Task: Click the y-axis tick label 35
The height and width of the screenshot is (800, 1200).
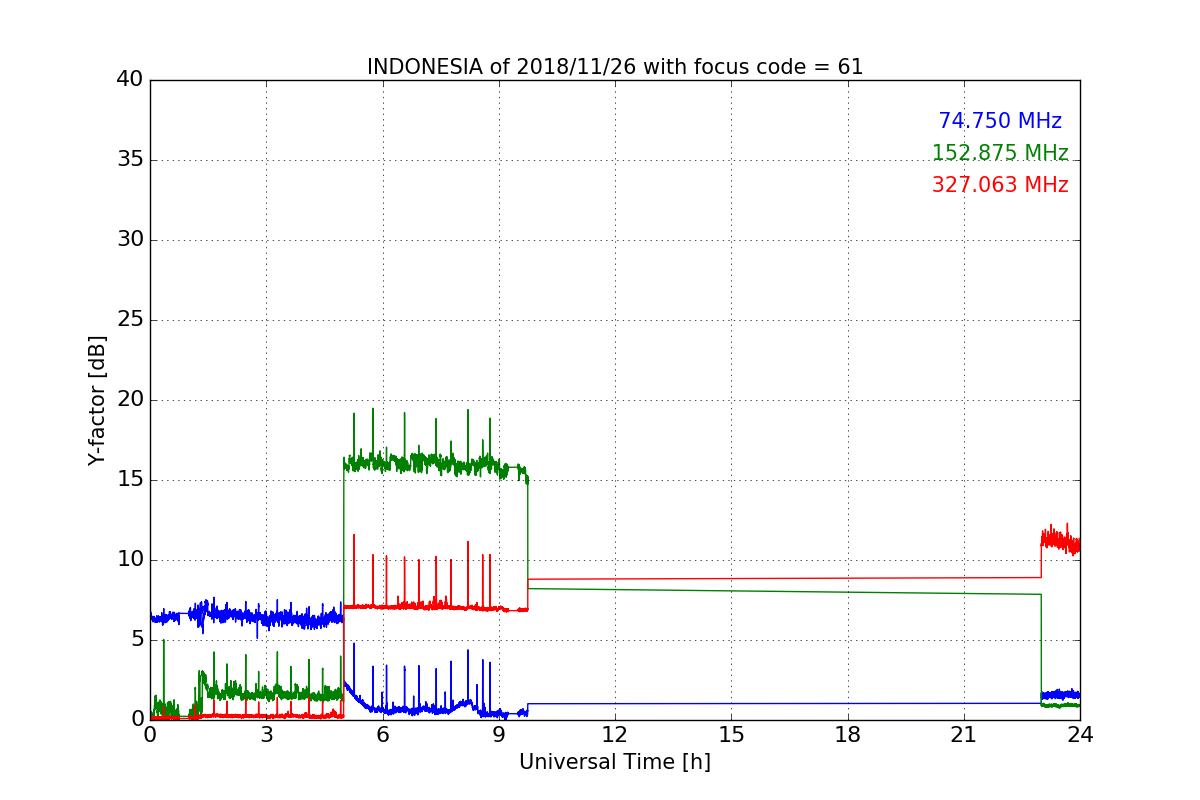Action: (x=130, y=160)
